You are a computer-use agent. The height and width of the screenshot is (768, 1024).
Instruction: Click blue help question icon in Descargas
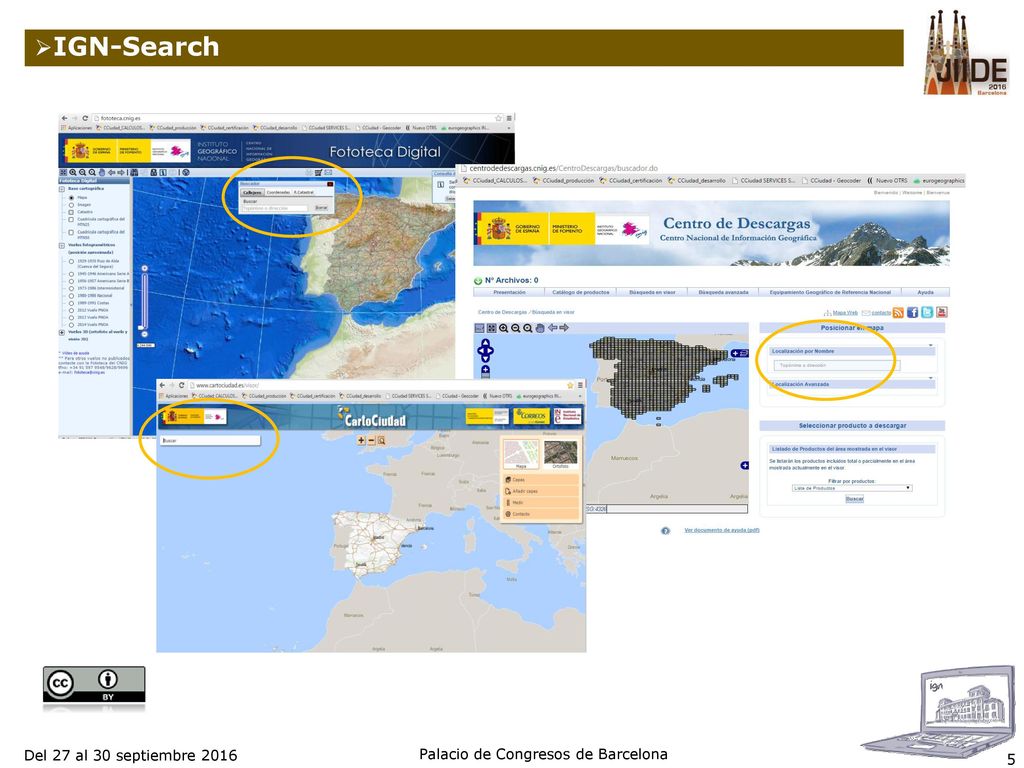tap(665, 531)
